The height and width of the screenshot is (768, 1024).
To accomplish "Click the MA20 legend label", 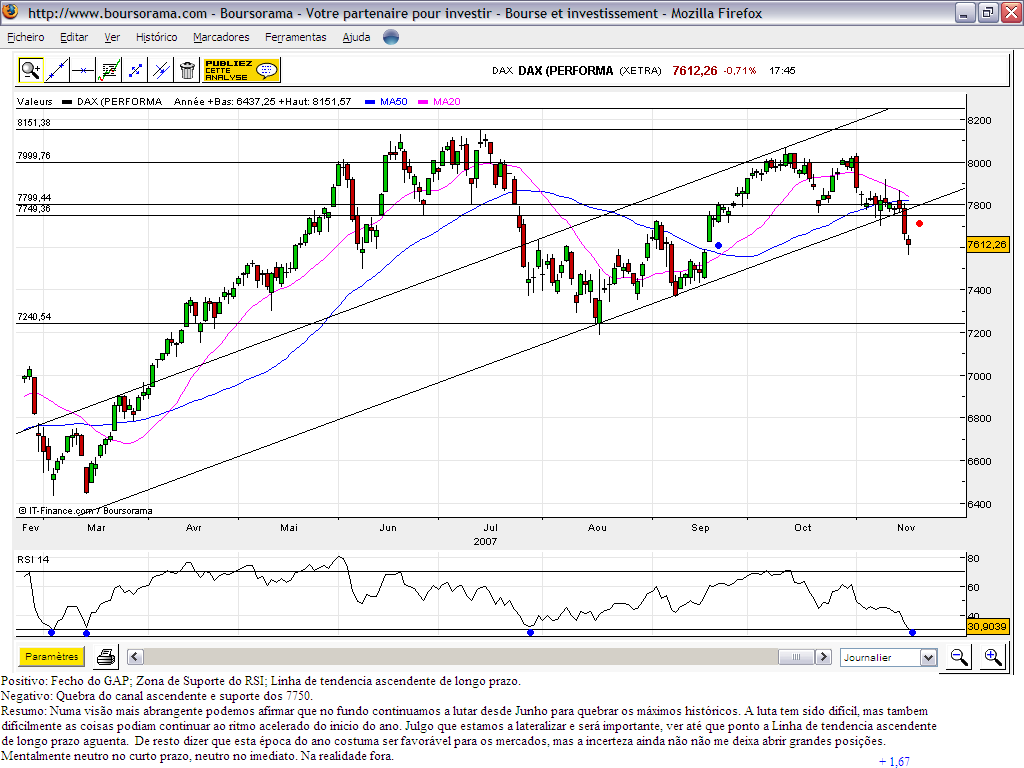I will [447, 101].
